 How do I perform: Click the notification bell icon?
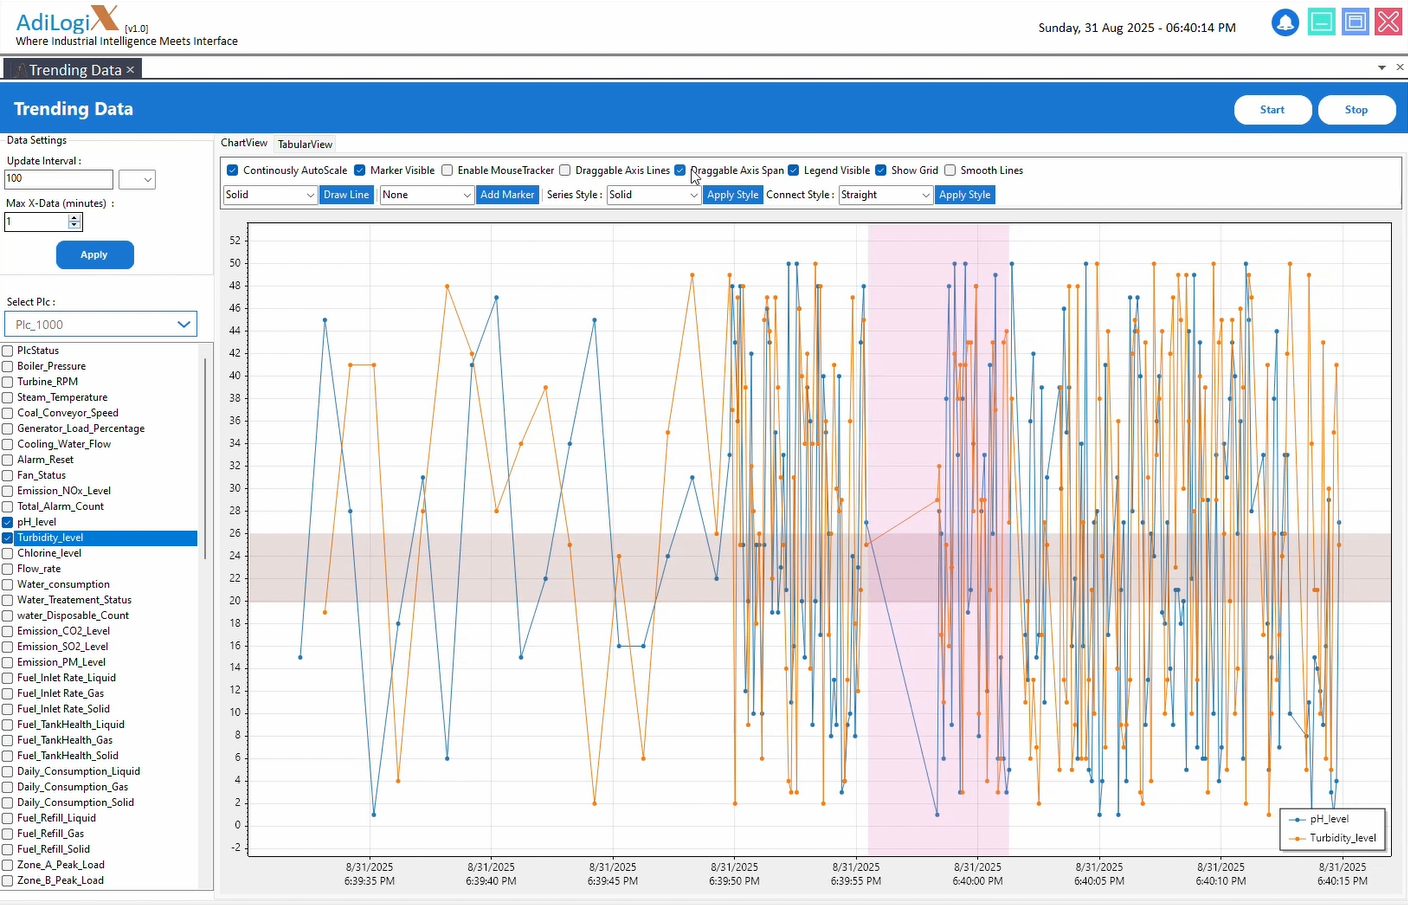[x=1285, y=23]
